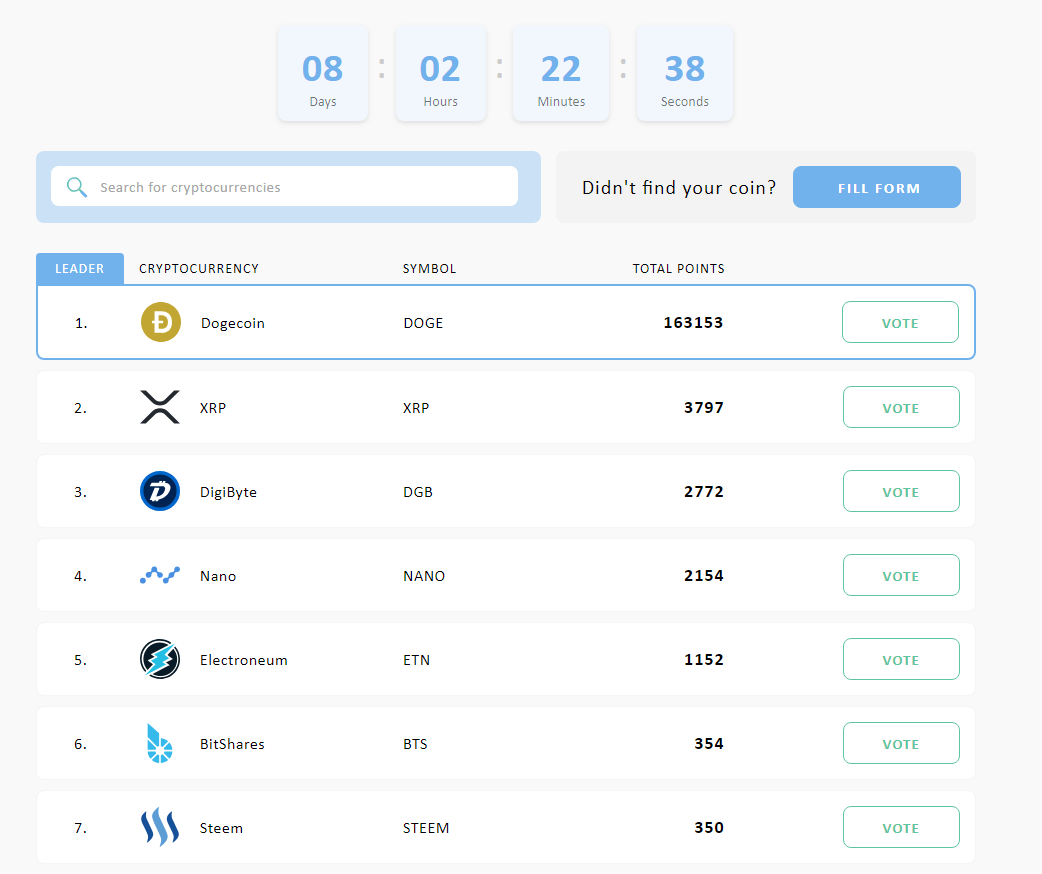This screenshot has height=874, width=1042.
Task: Vote for Electroneum
Action: (x=901, y=659)
